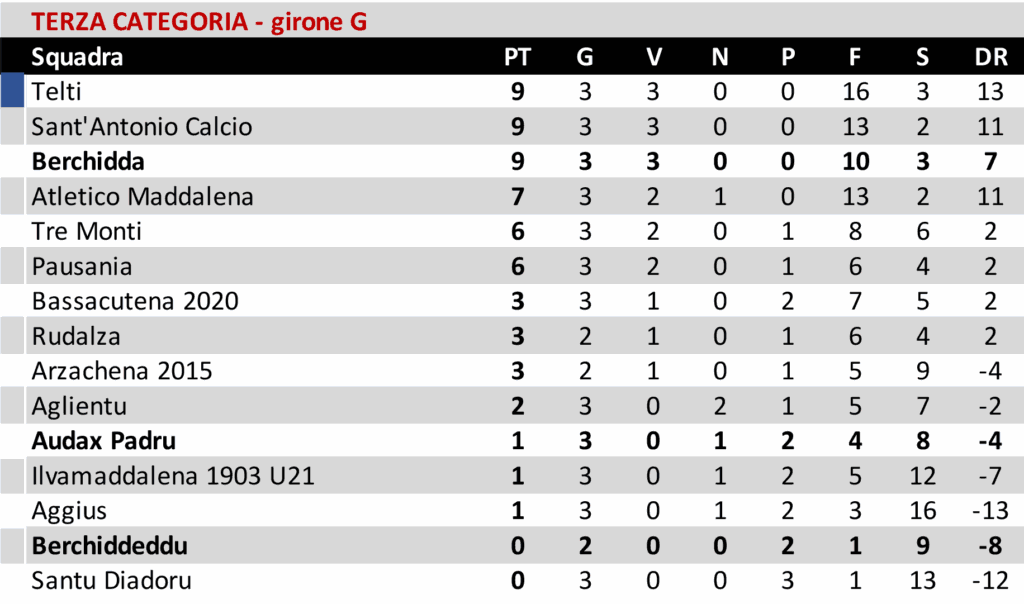Viewport: 1024px width, 604px height.
Task: Select the Tre Monti team name
Action: (x=86, y=232)
